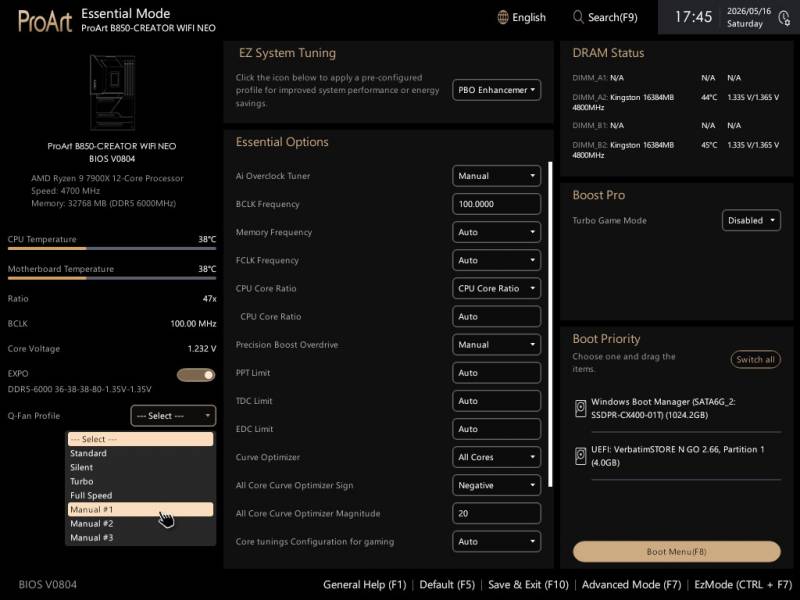Open the PBO Enhancement tuning dropdown

496,90
